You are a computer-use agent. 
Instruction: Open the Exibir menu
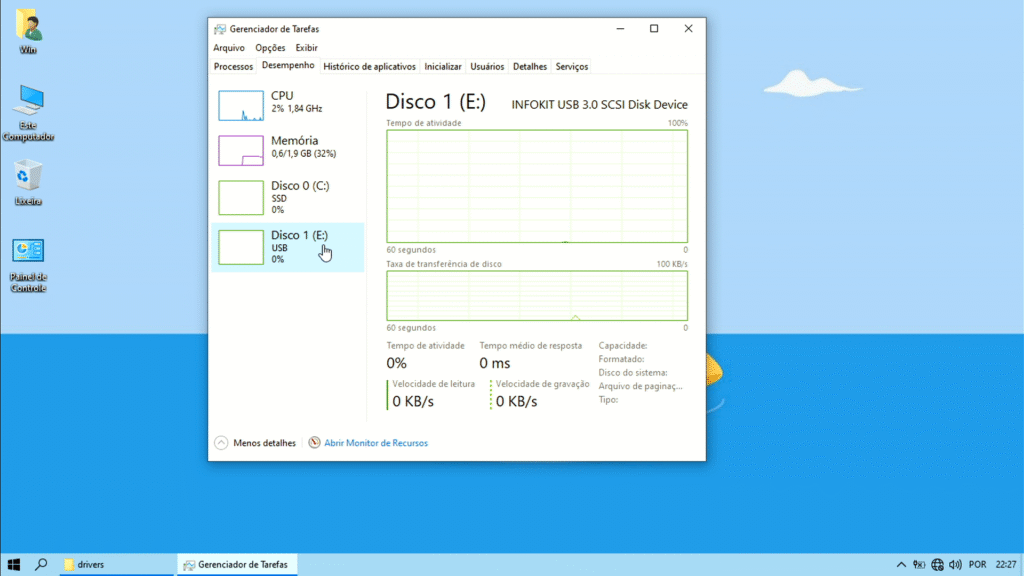tap(306, 48)
